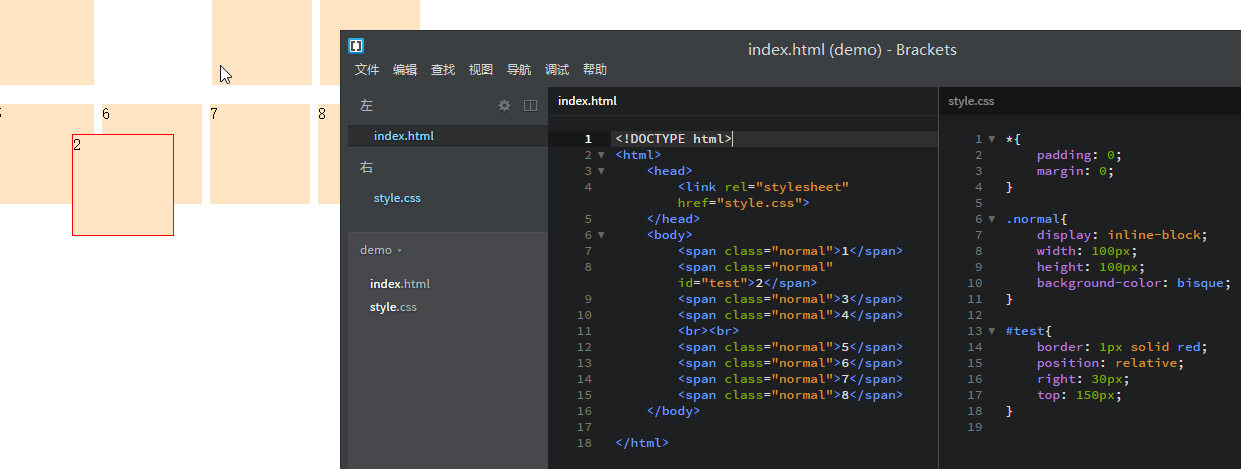Image resolution: width=1241 pixels, height=469 pixels.
Task: Open working set settings gear icon
Action: pos(504,105)
